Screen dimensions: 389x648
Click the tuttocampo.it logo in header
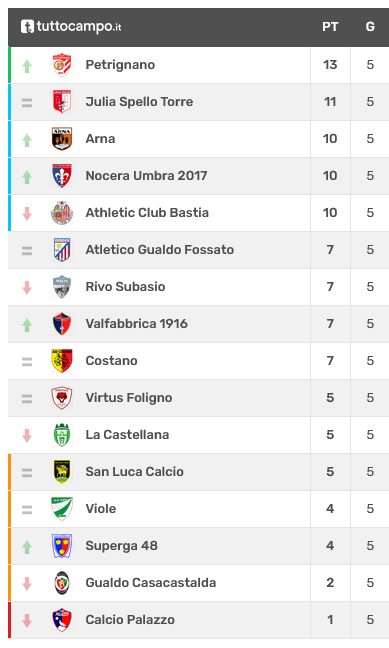tap(71, 27)
